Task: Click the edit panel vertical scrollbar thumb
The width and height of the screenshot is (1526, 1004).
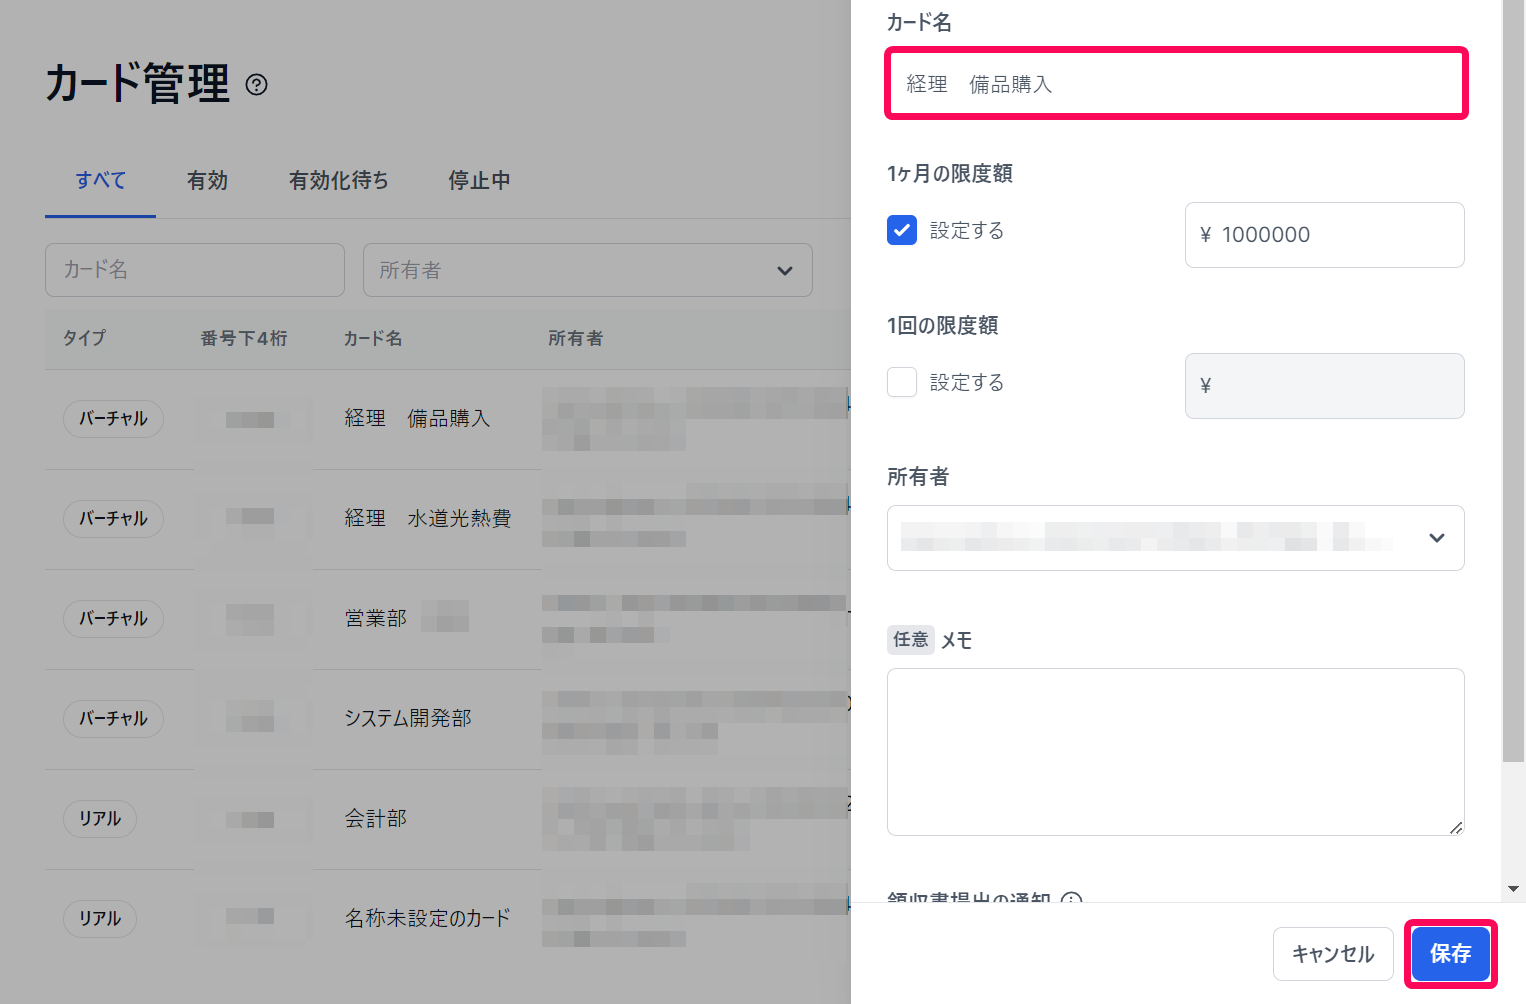Action: (1513, 380)
